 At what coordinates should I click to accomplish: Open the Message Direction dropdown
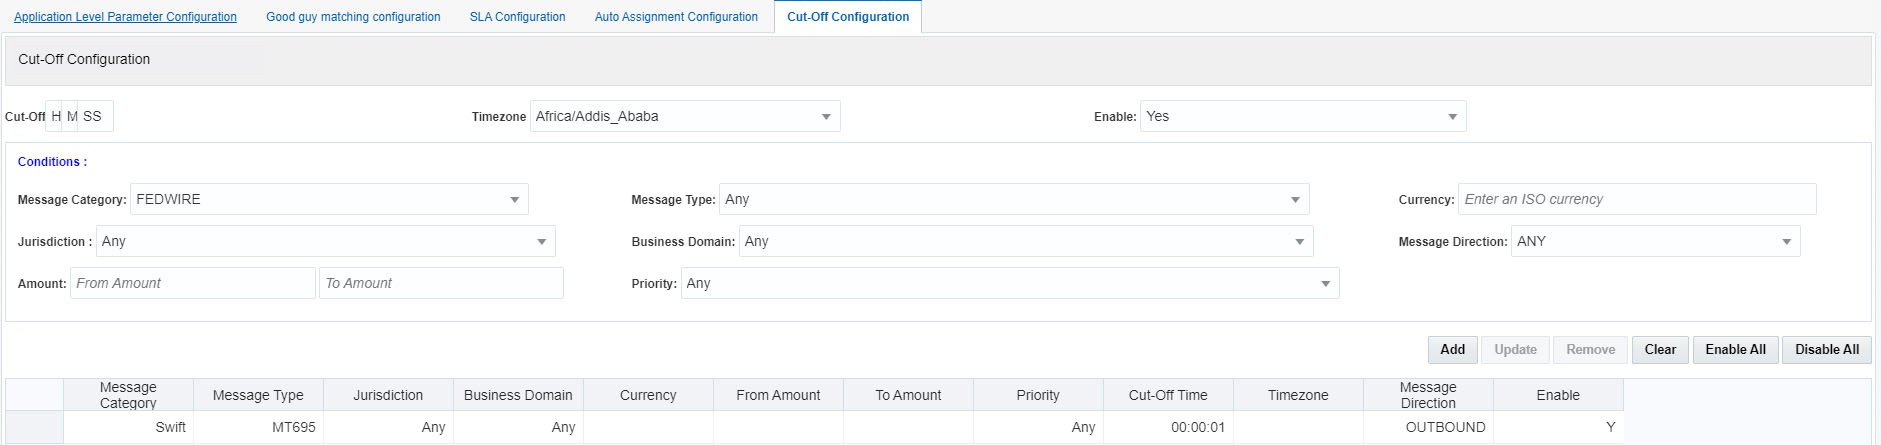(1655, 241)
